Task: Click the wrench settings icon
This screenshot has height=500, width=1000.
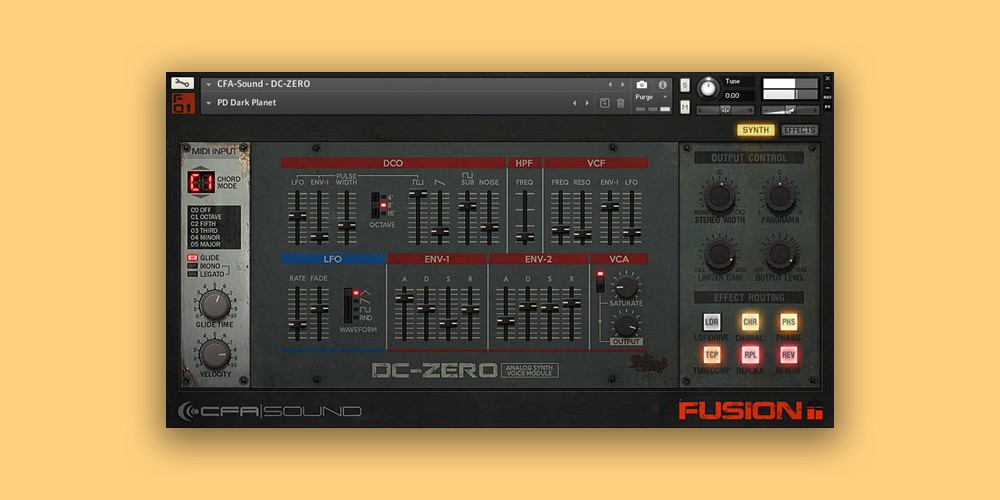Action: (182, 83)
